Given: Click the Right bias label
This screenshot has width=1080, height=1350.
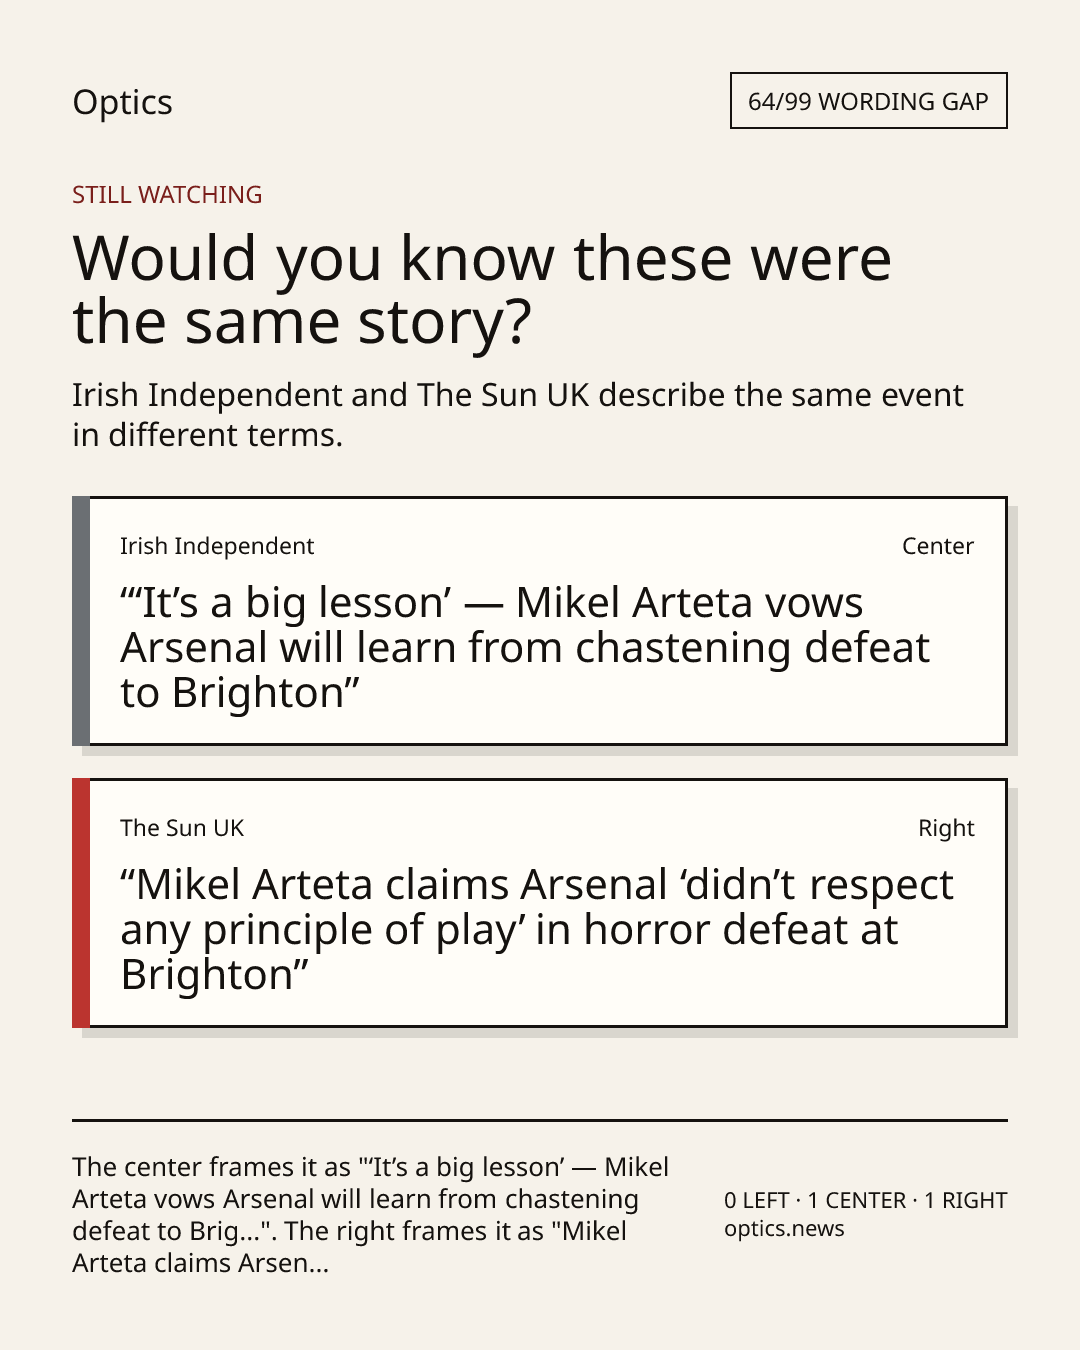Looking at the screenshot, I should 946,828.
